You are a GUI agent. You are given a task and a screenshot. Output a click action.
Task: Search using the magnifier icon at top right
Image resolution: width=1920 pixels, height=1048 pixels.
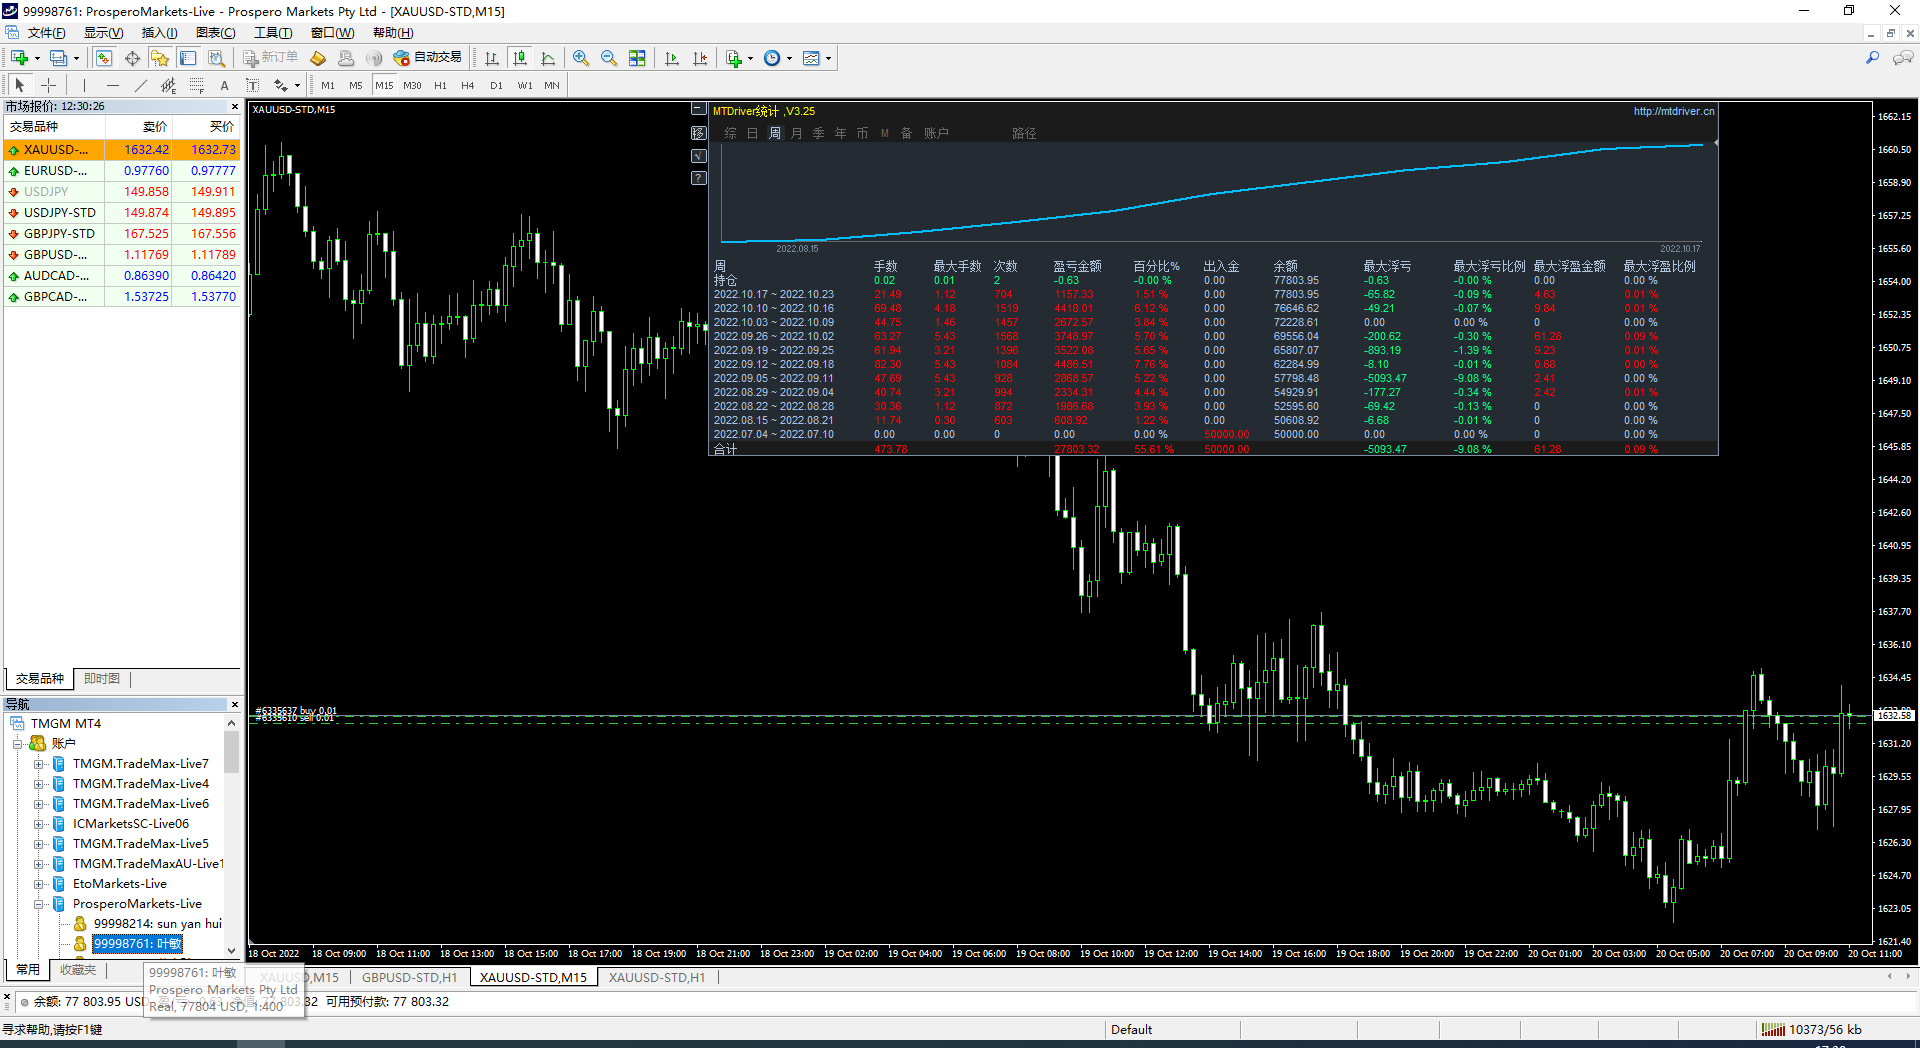coord(1872,58)
